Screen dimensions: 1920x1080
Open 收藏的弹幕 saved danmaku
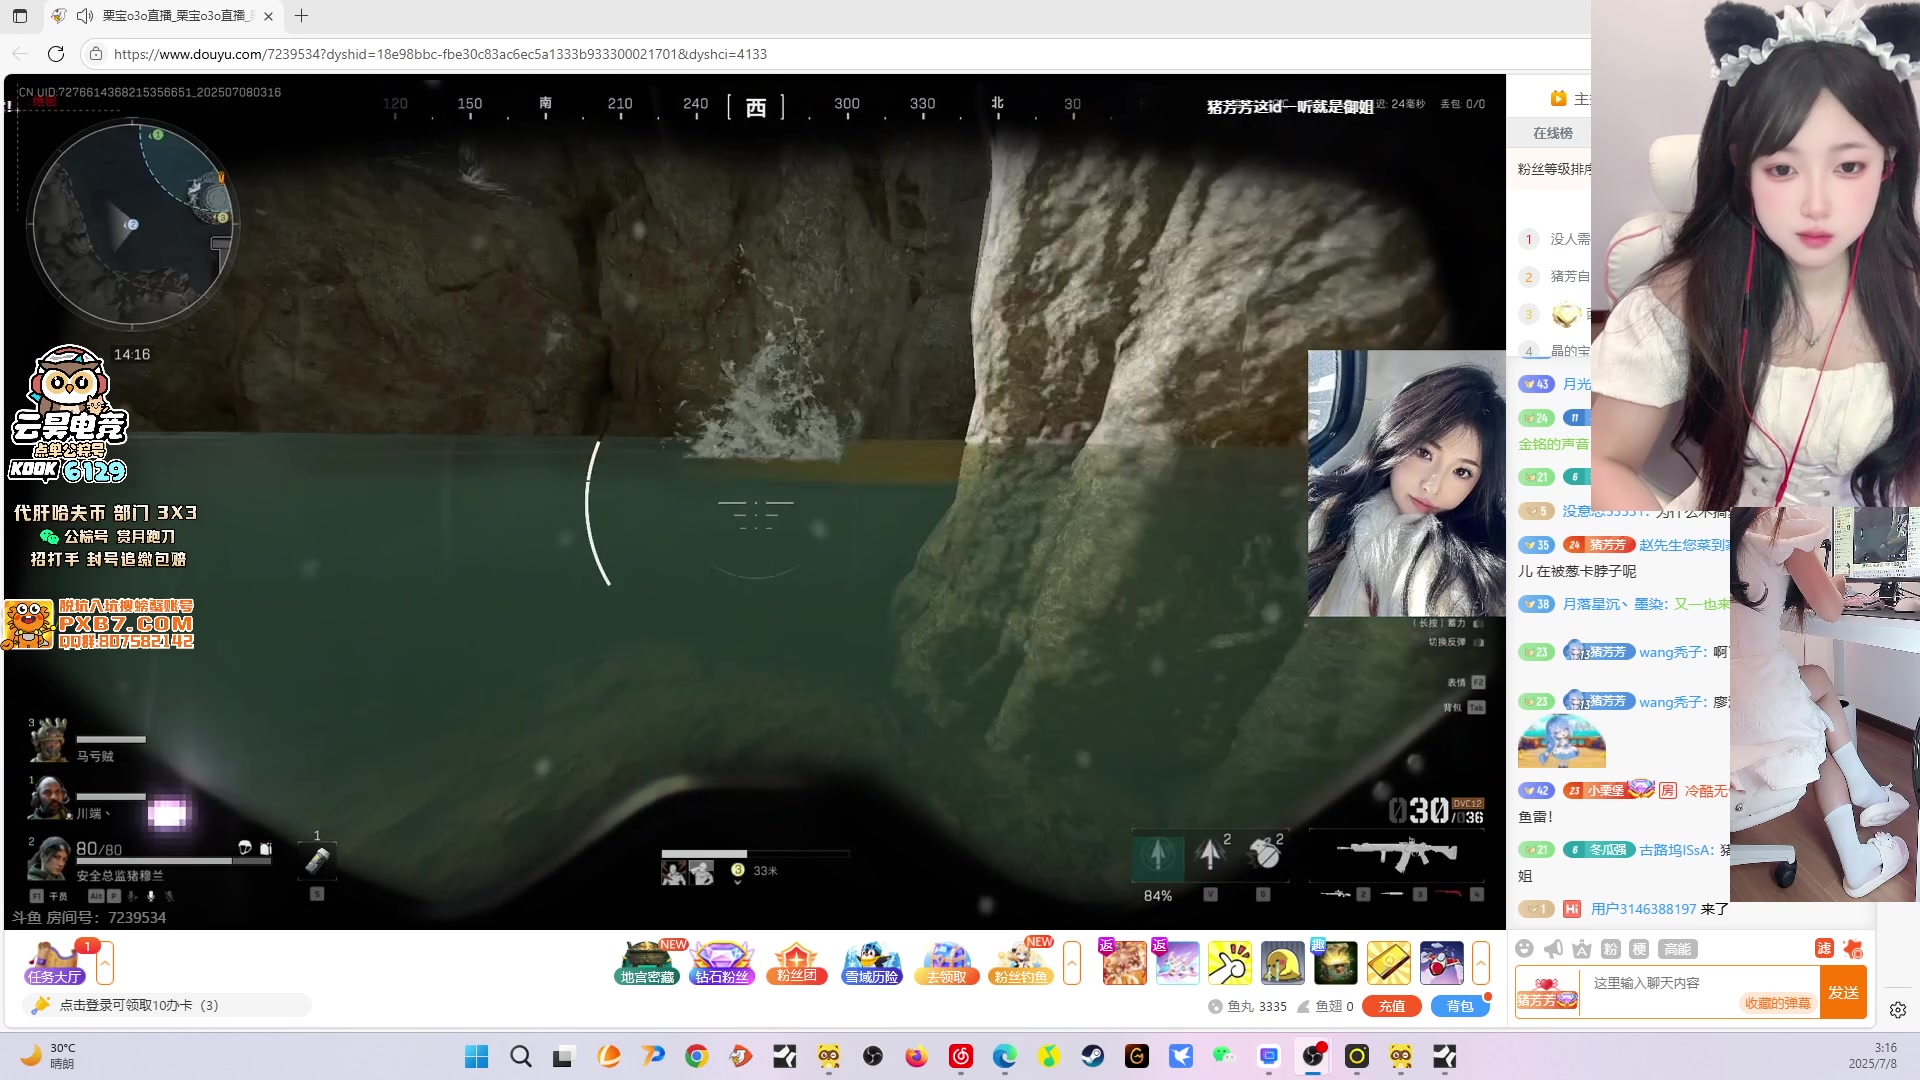(1777, 1003)
